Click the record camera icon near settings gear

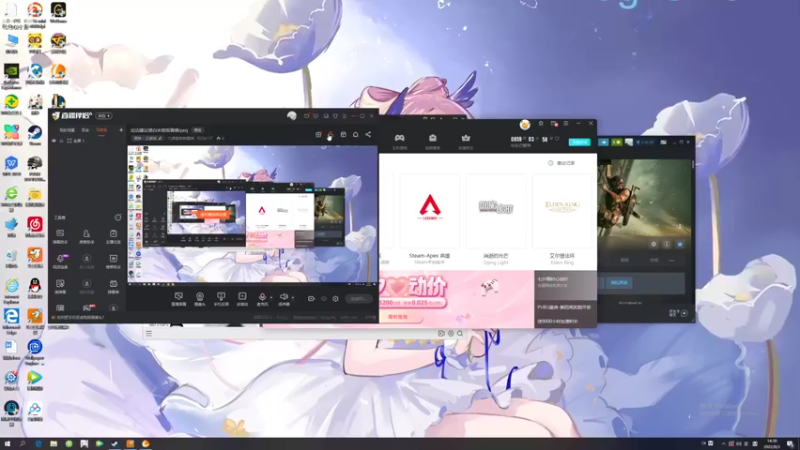[x=311, y=298]
